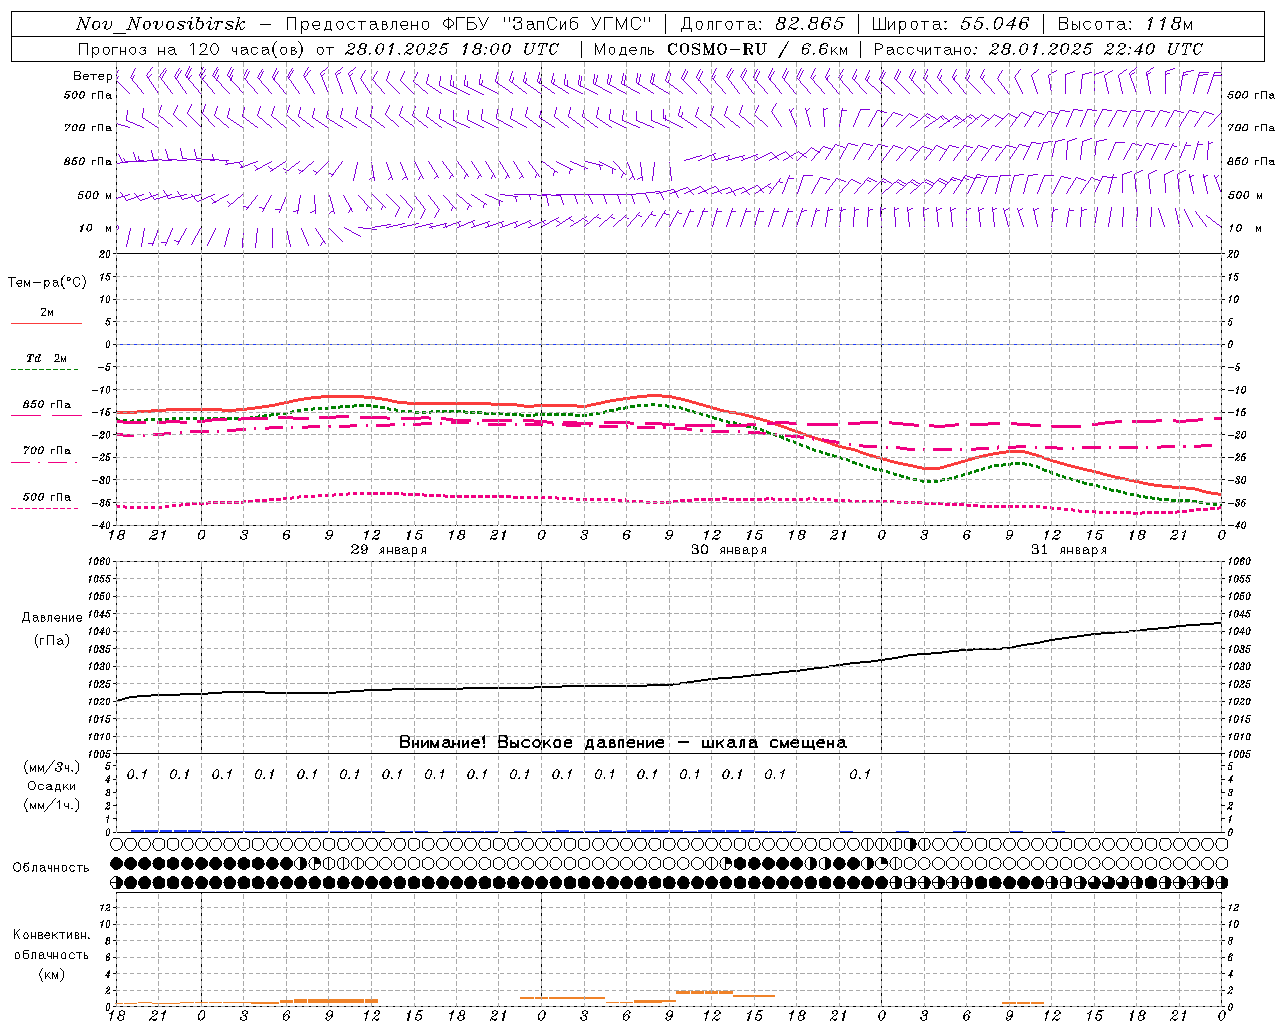
Task: Click the 29 января date label
Action: click(x=388, y=550)
